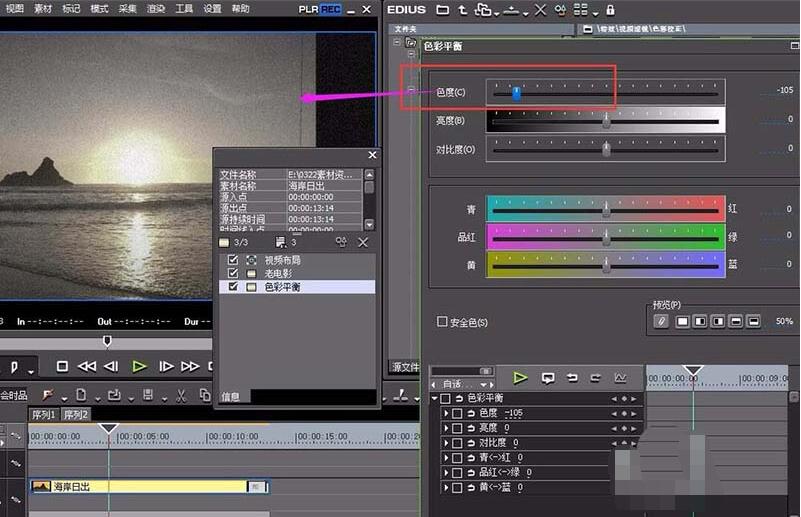Click the lock icon in EDIUS bin toolbar
The width and height of the screenshot is (801, 517).
(x=609, y=9)
